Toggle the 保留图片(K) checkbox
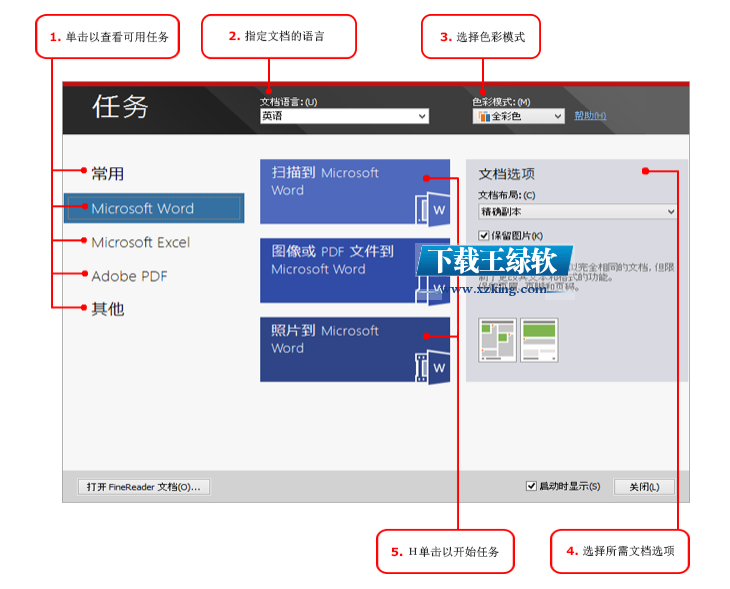 pos(484,235)
